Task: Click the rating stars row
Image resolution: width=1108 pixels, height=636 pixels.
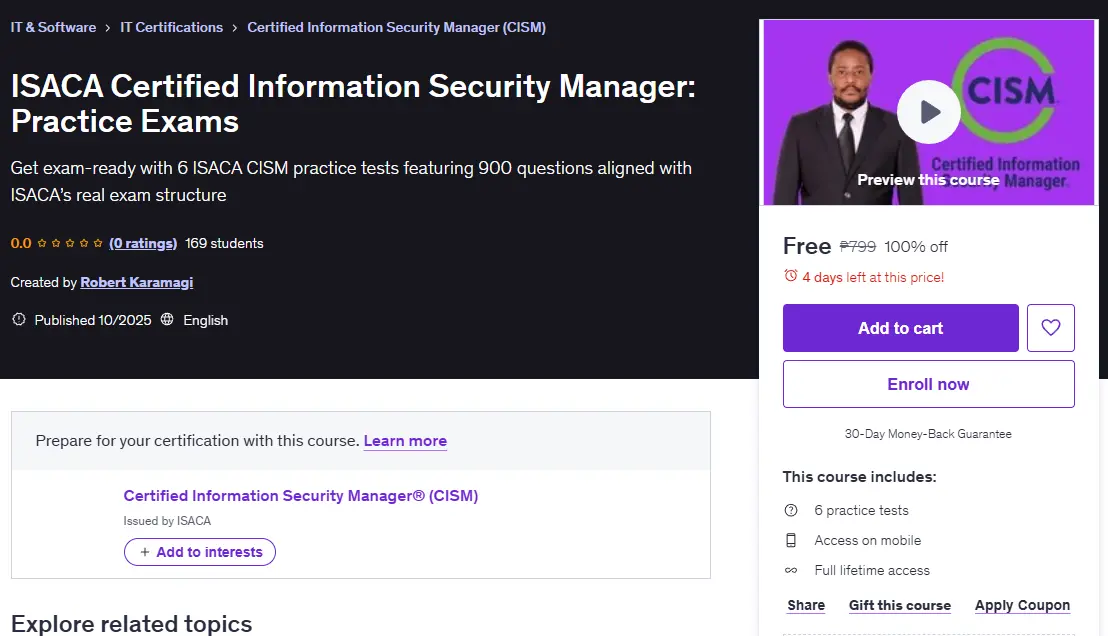Action: coord(69,243)
